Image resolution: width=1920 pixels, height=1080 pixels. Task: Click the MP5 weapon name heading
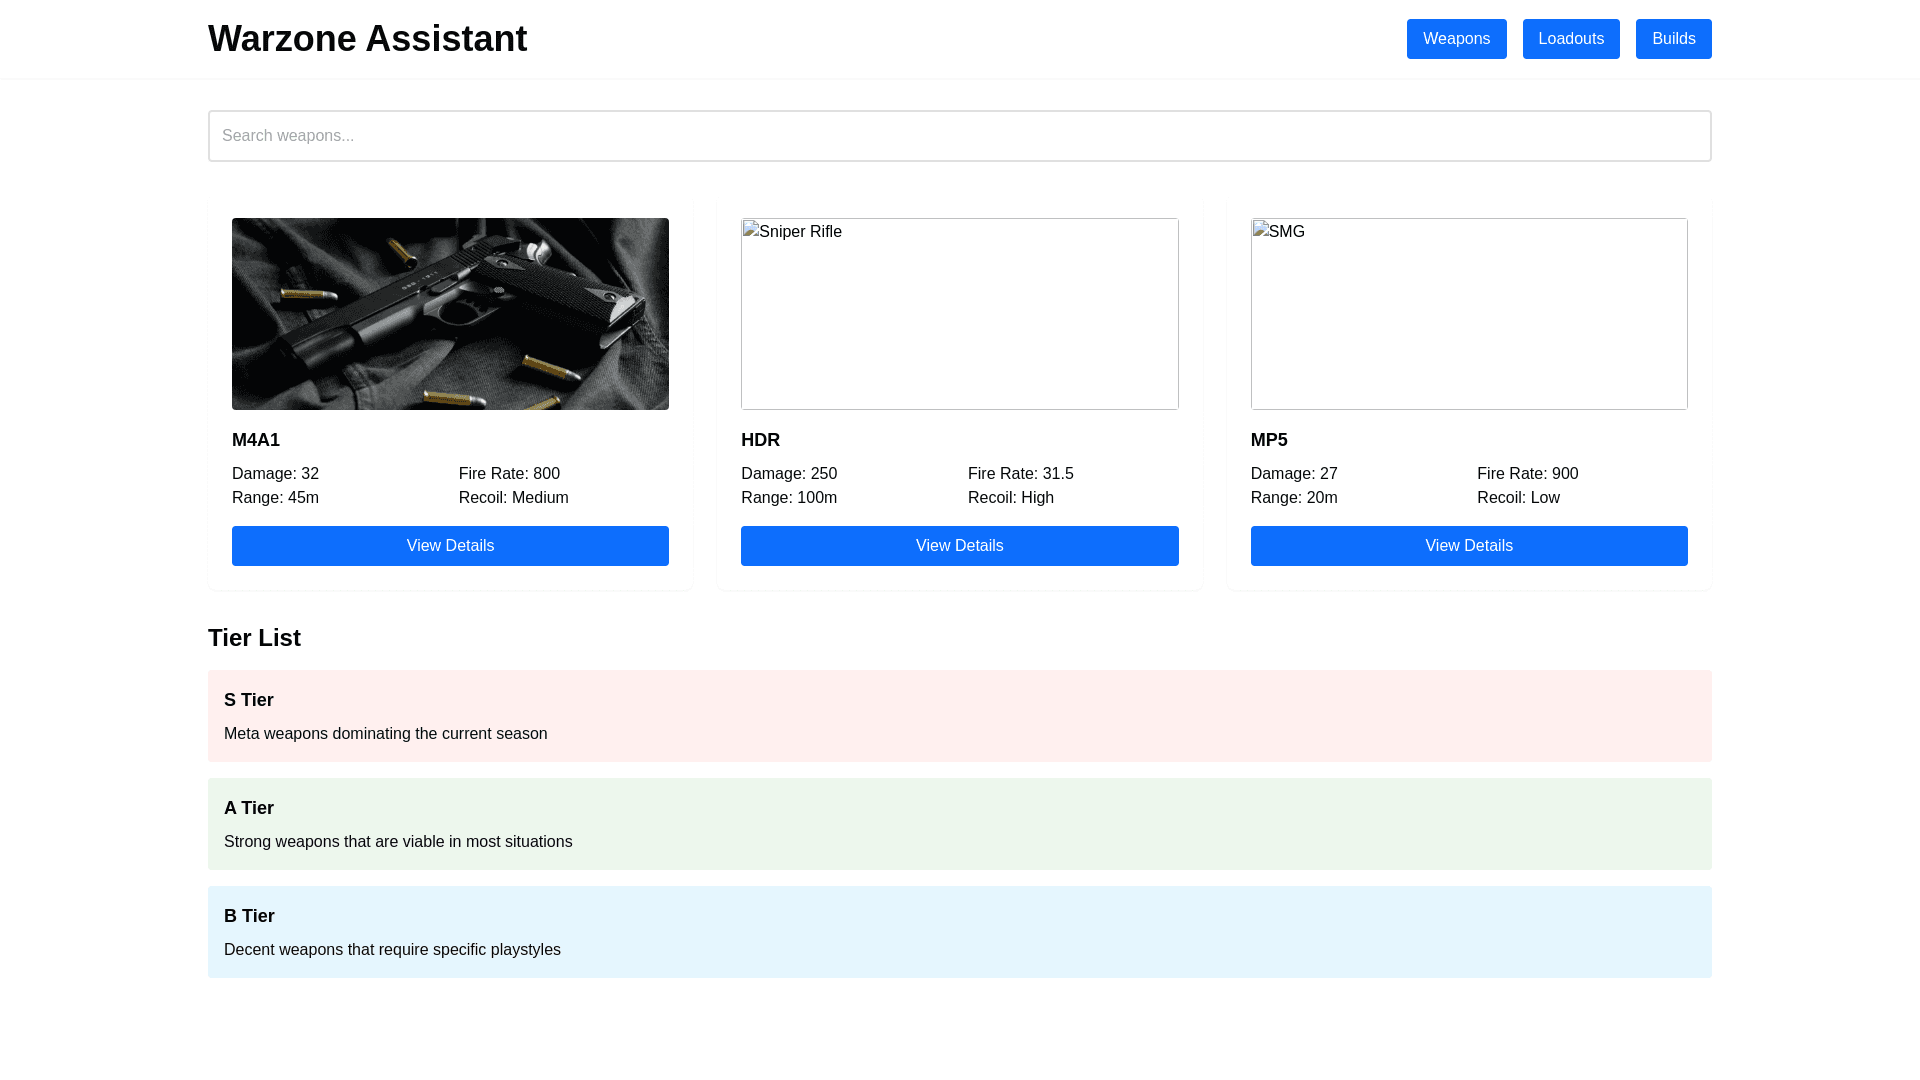[x=1268, y=440]
